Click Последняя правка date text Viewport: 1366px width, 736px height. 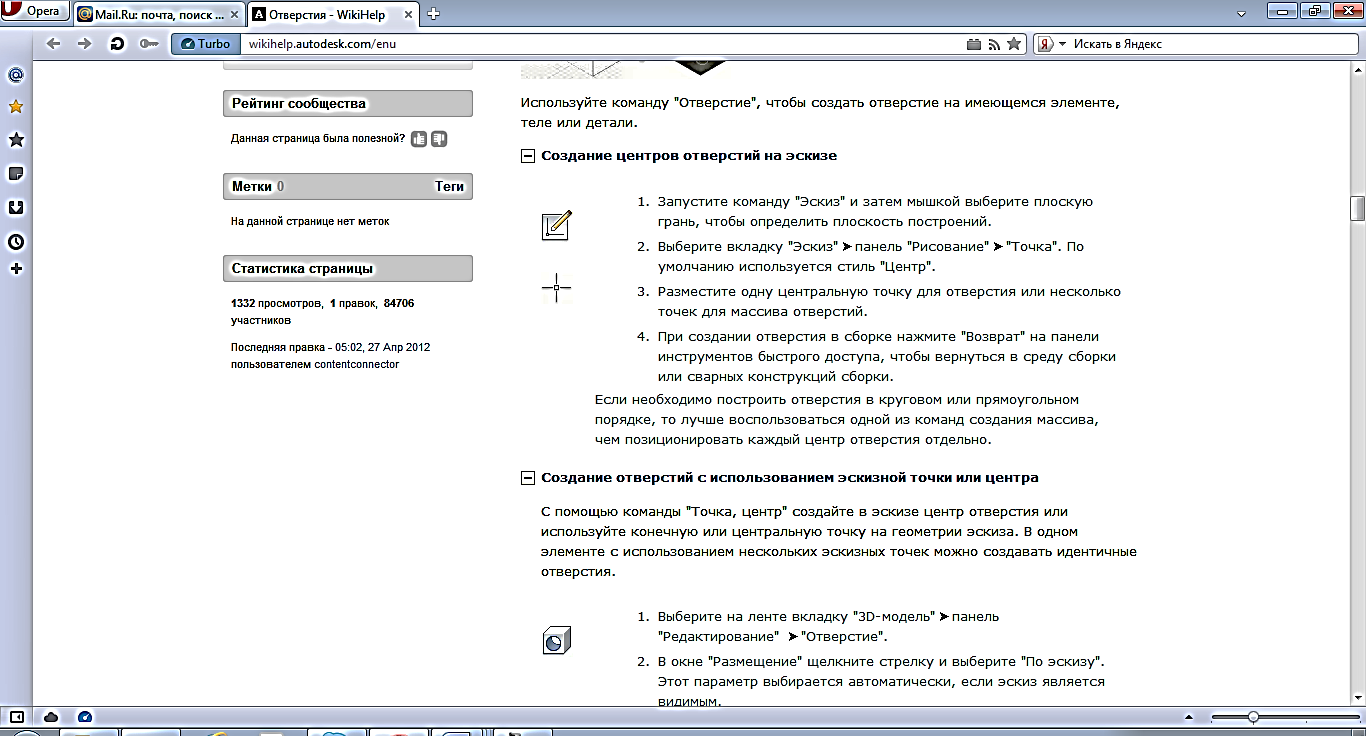click(x=330, y=347)
